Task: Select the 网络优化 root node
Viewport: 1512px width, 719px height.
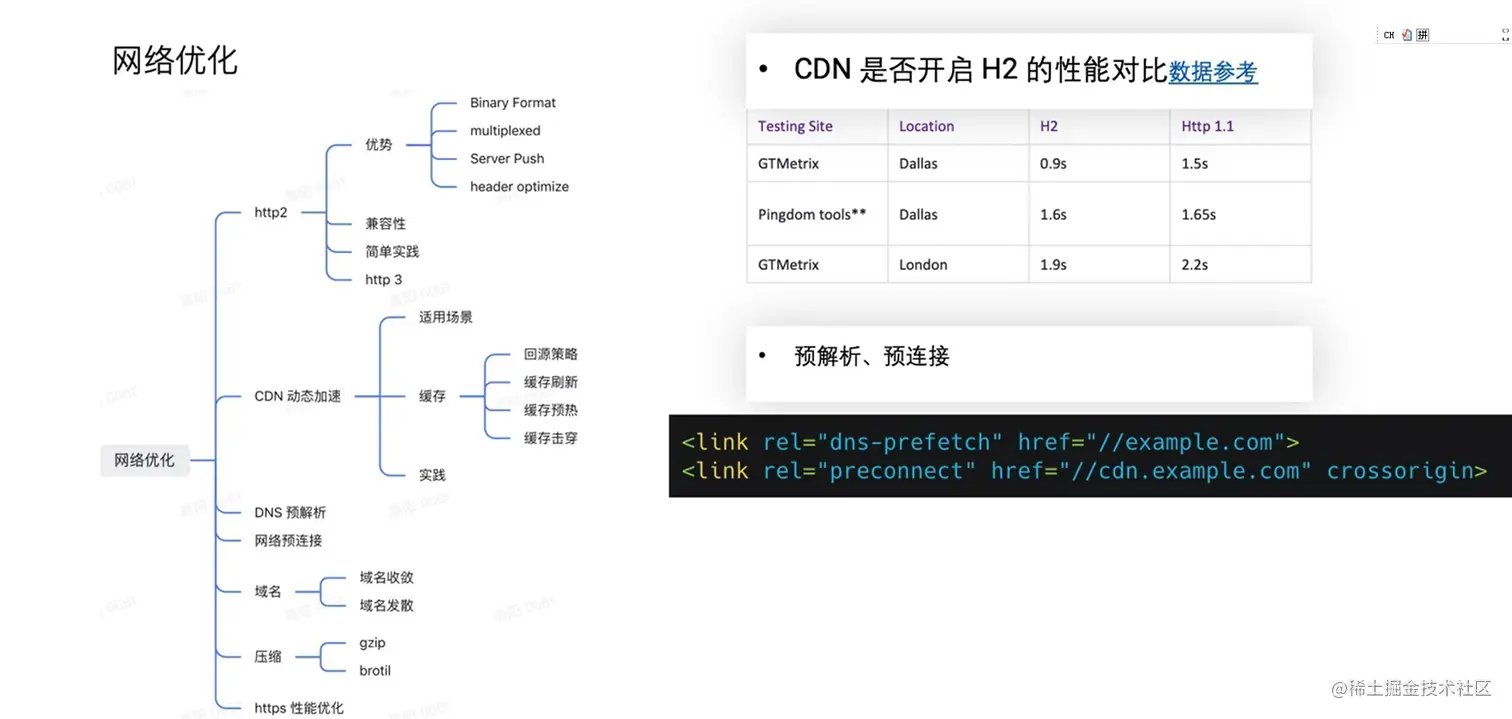Action: [145, 460]
